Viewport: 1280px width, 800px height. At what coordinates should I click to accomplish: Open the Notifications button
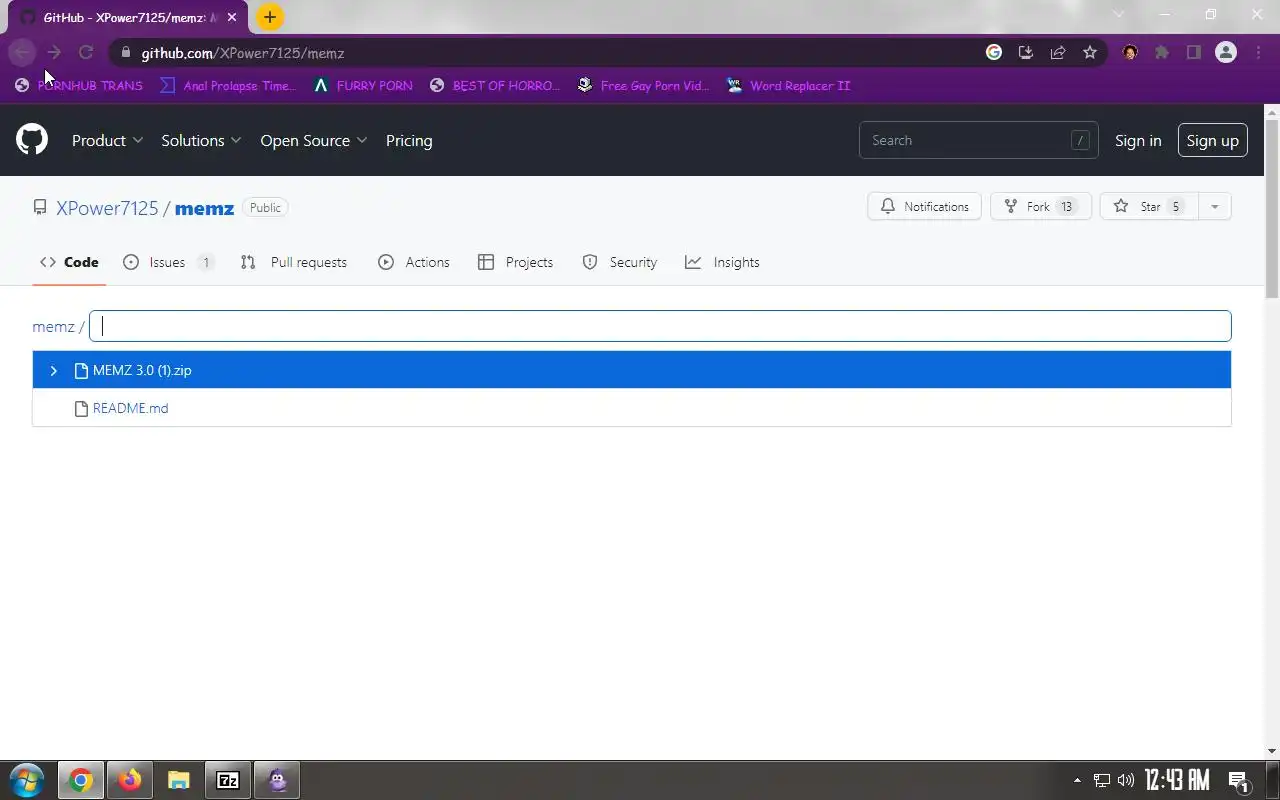coord(925,207)
